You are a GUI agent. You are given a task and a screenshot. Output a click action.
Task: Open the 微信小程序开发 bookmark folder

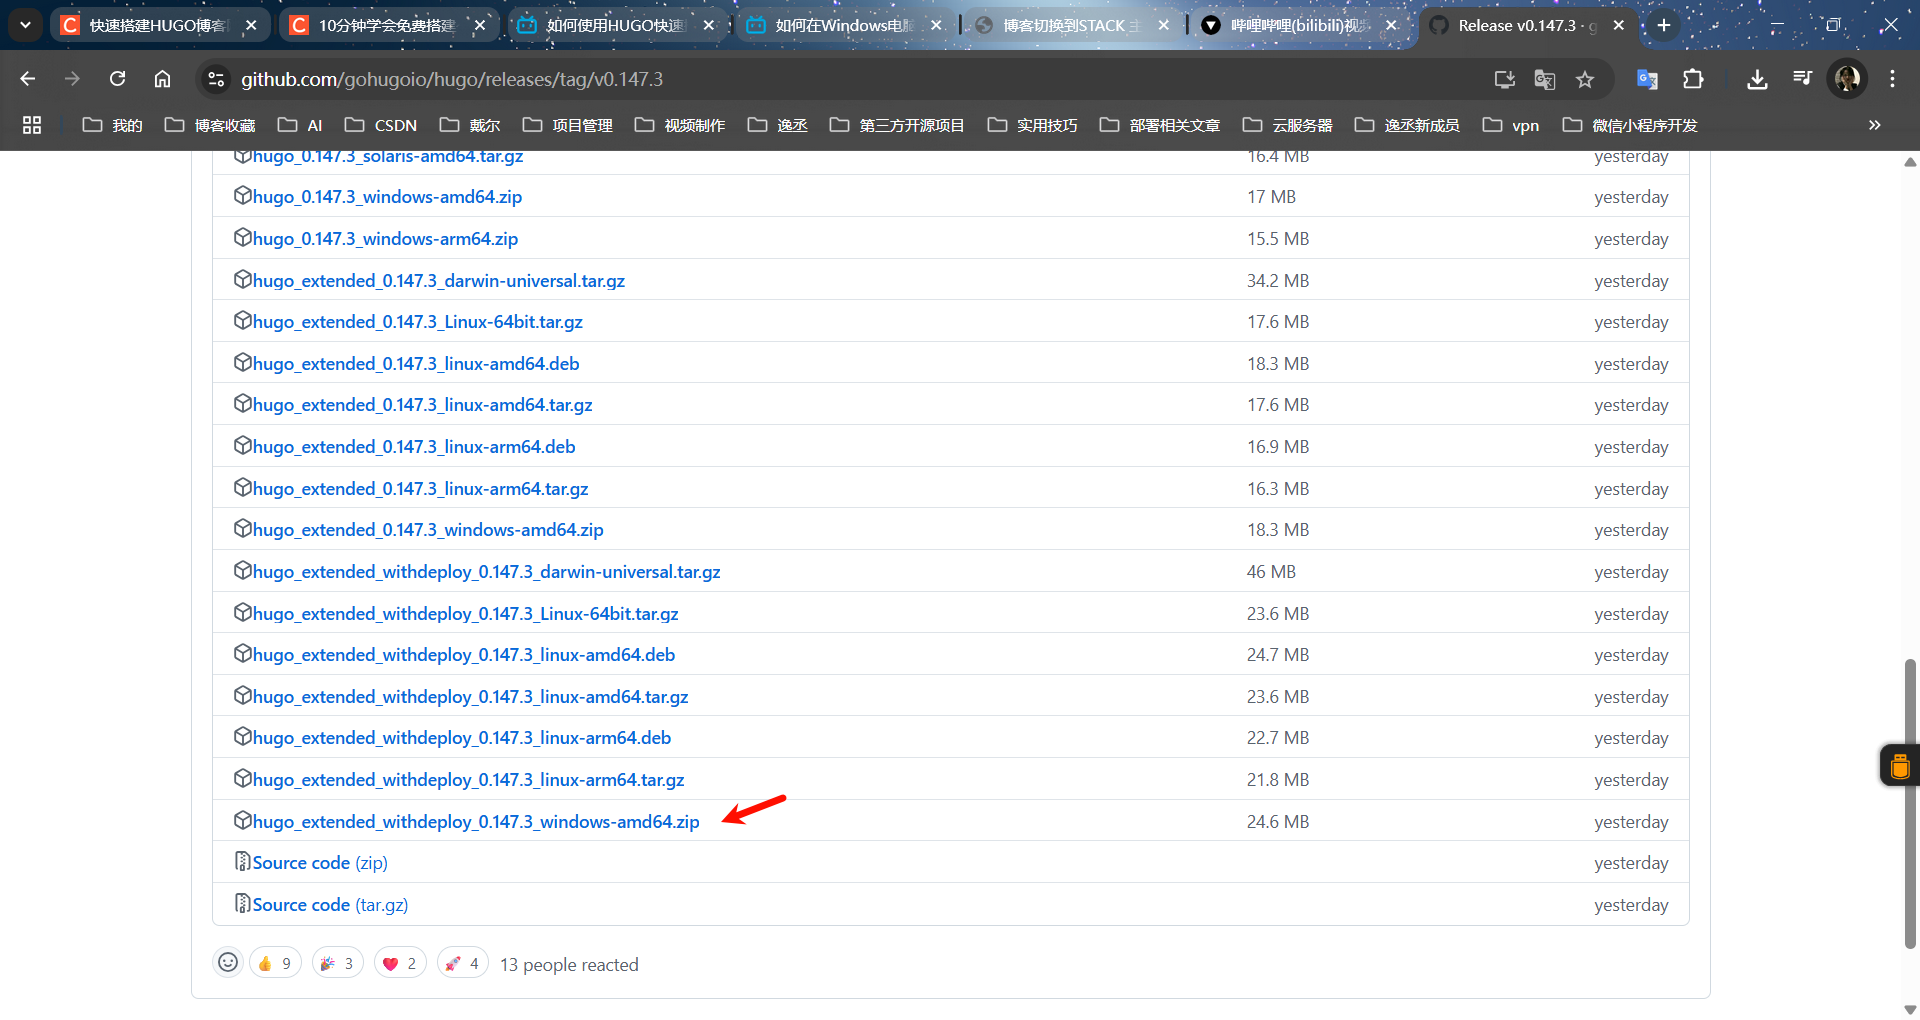click(1630, 125)
